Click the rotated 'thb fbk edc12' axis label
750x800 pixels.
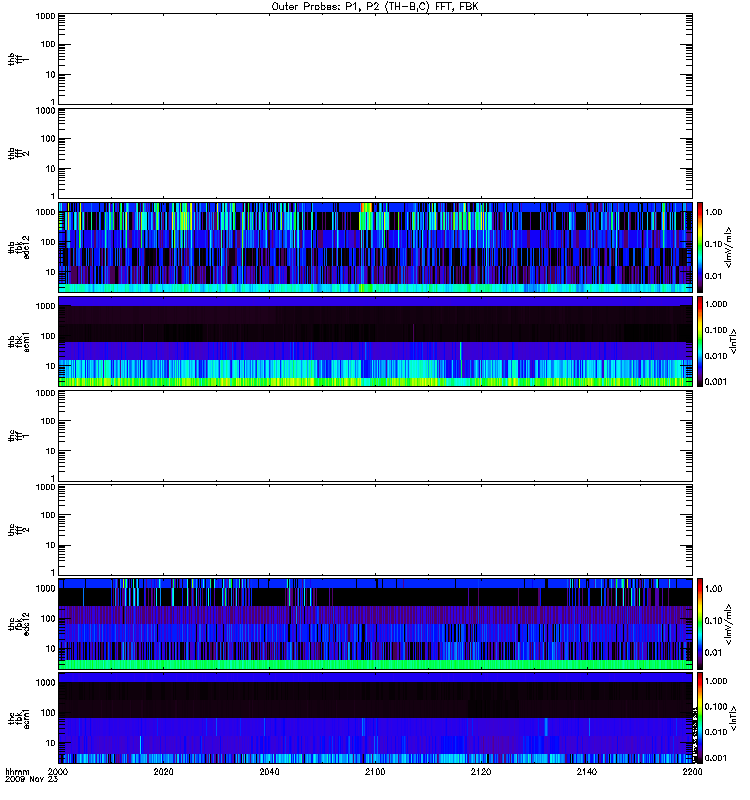(19, 247)
